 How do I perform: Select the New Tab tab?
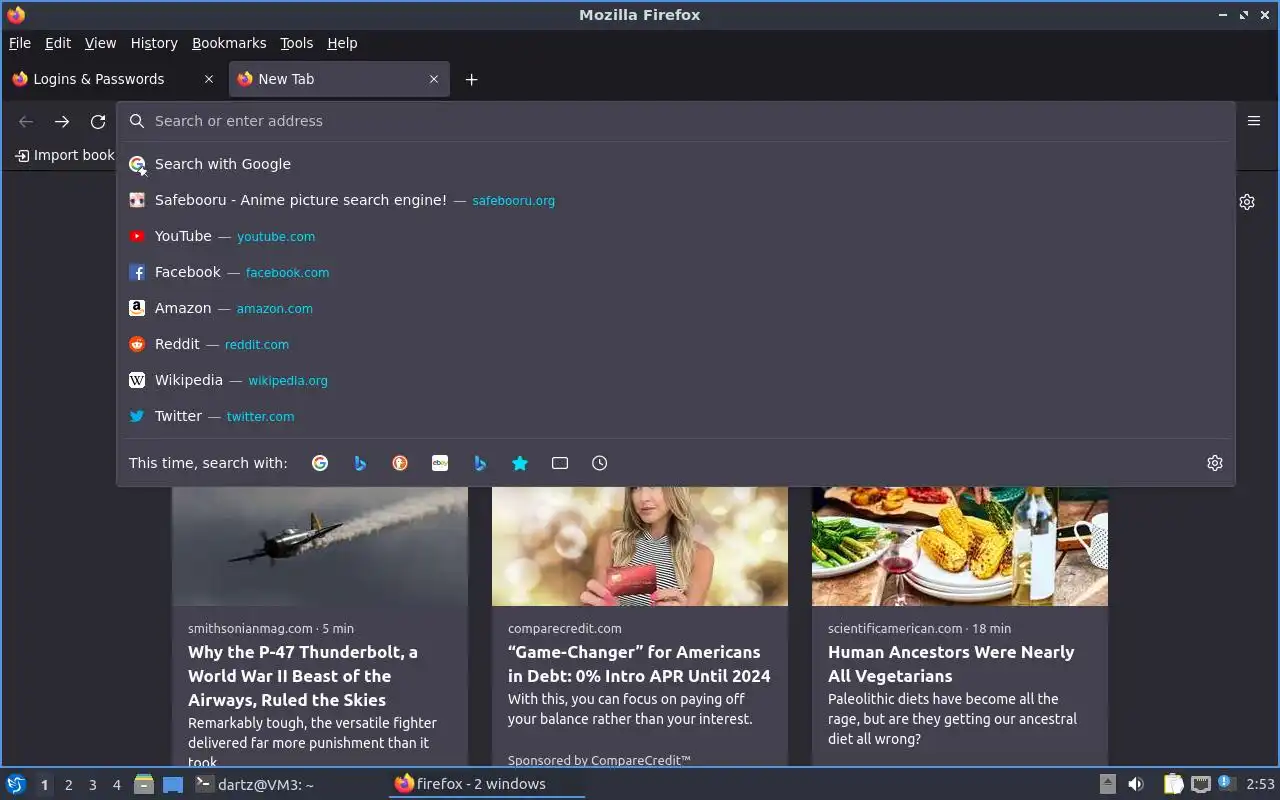(x=339, y=79)
